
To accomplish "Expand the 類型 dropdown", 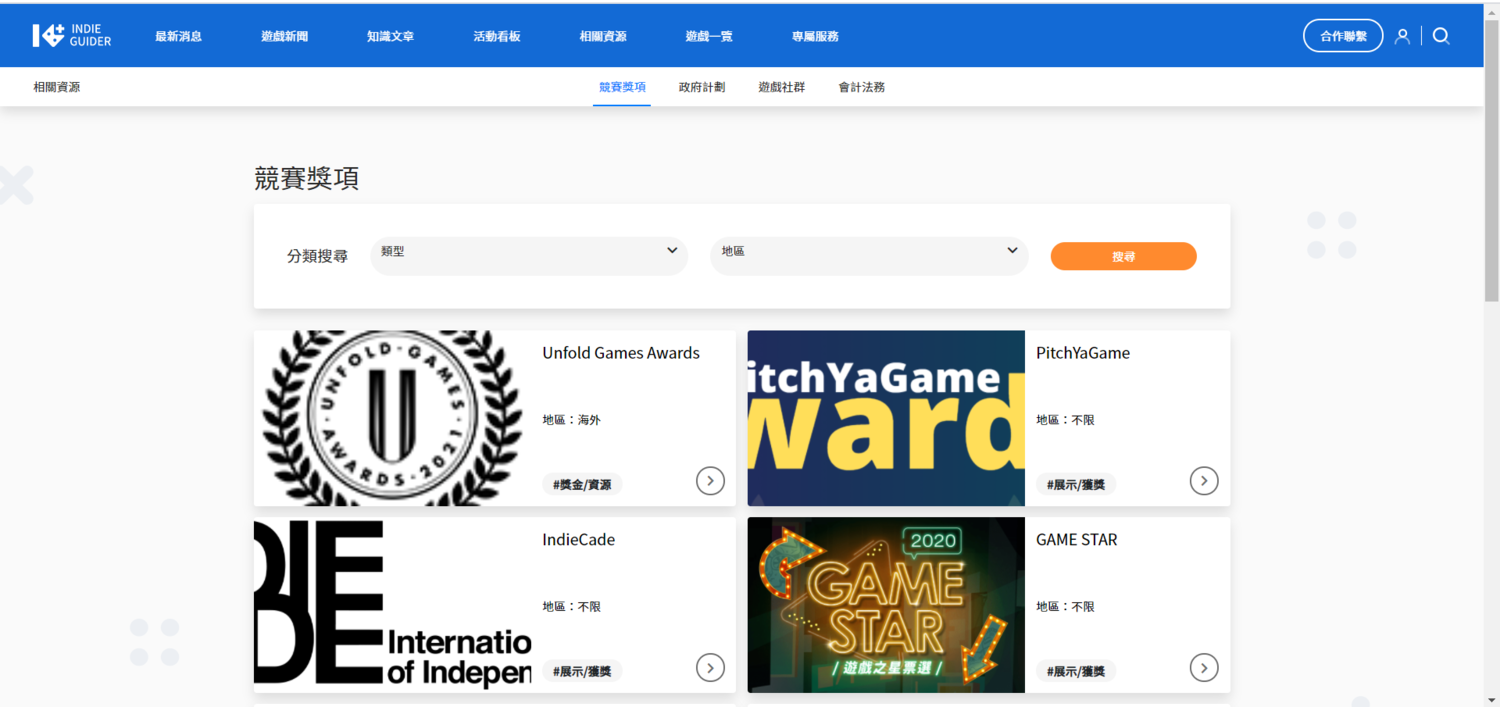I will pos(529,256).
